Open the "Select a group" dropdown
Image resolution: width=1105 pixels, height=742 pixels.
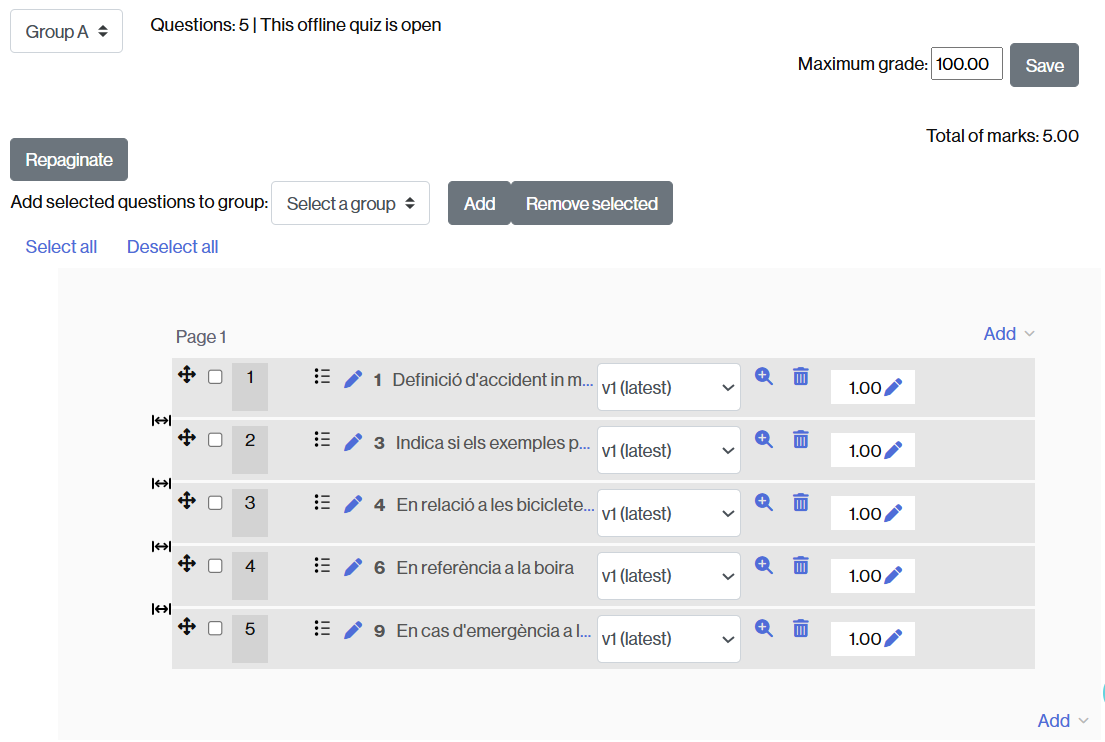[350, 203]
